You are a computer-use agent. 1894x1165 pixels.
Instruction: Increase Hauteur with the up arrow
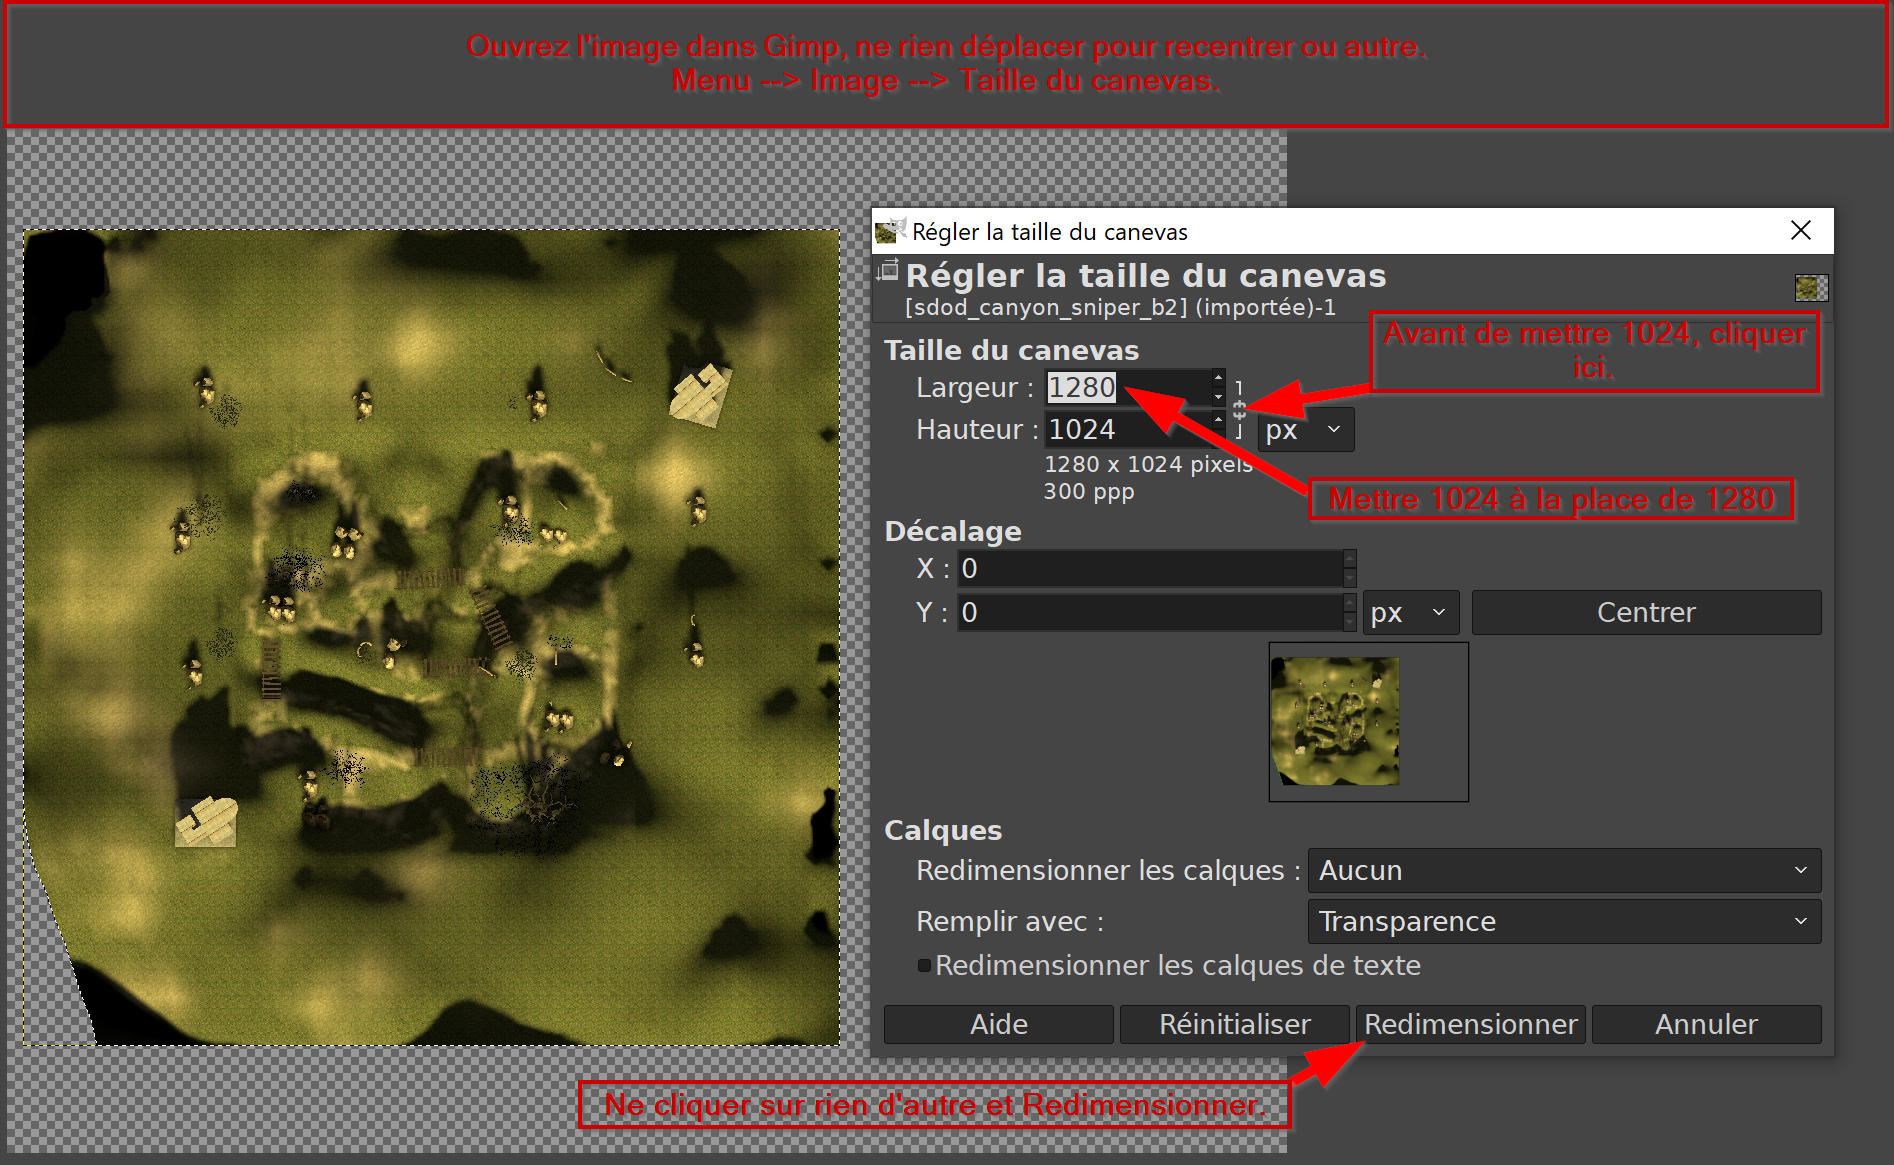(1218, 419)
